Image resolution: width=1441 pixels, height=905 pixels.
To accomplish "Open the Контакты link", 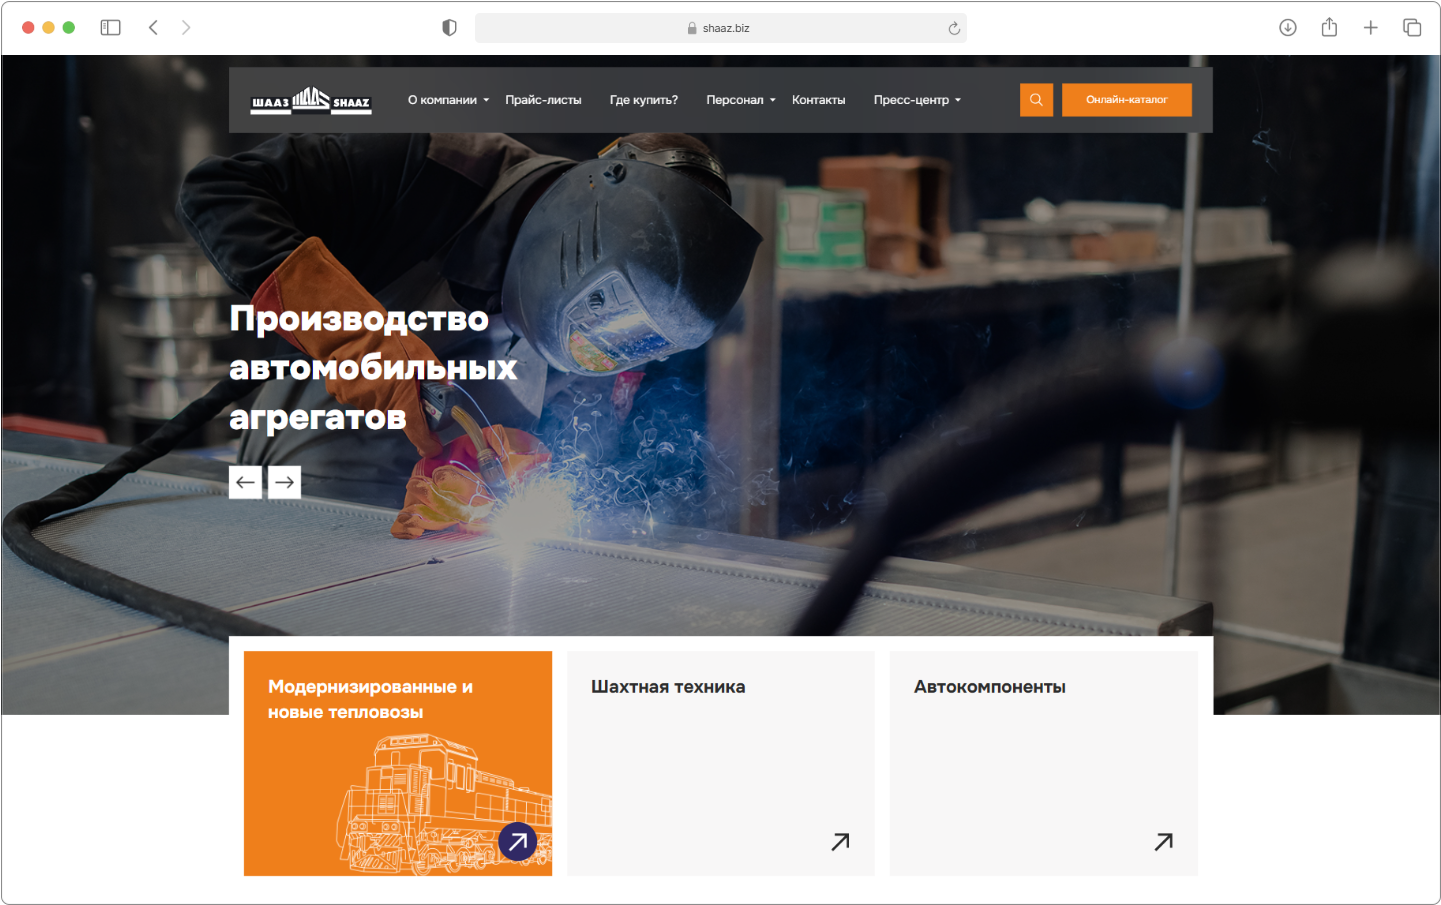I will pyautogui.click(x=818, y=100).
